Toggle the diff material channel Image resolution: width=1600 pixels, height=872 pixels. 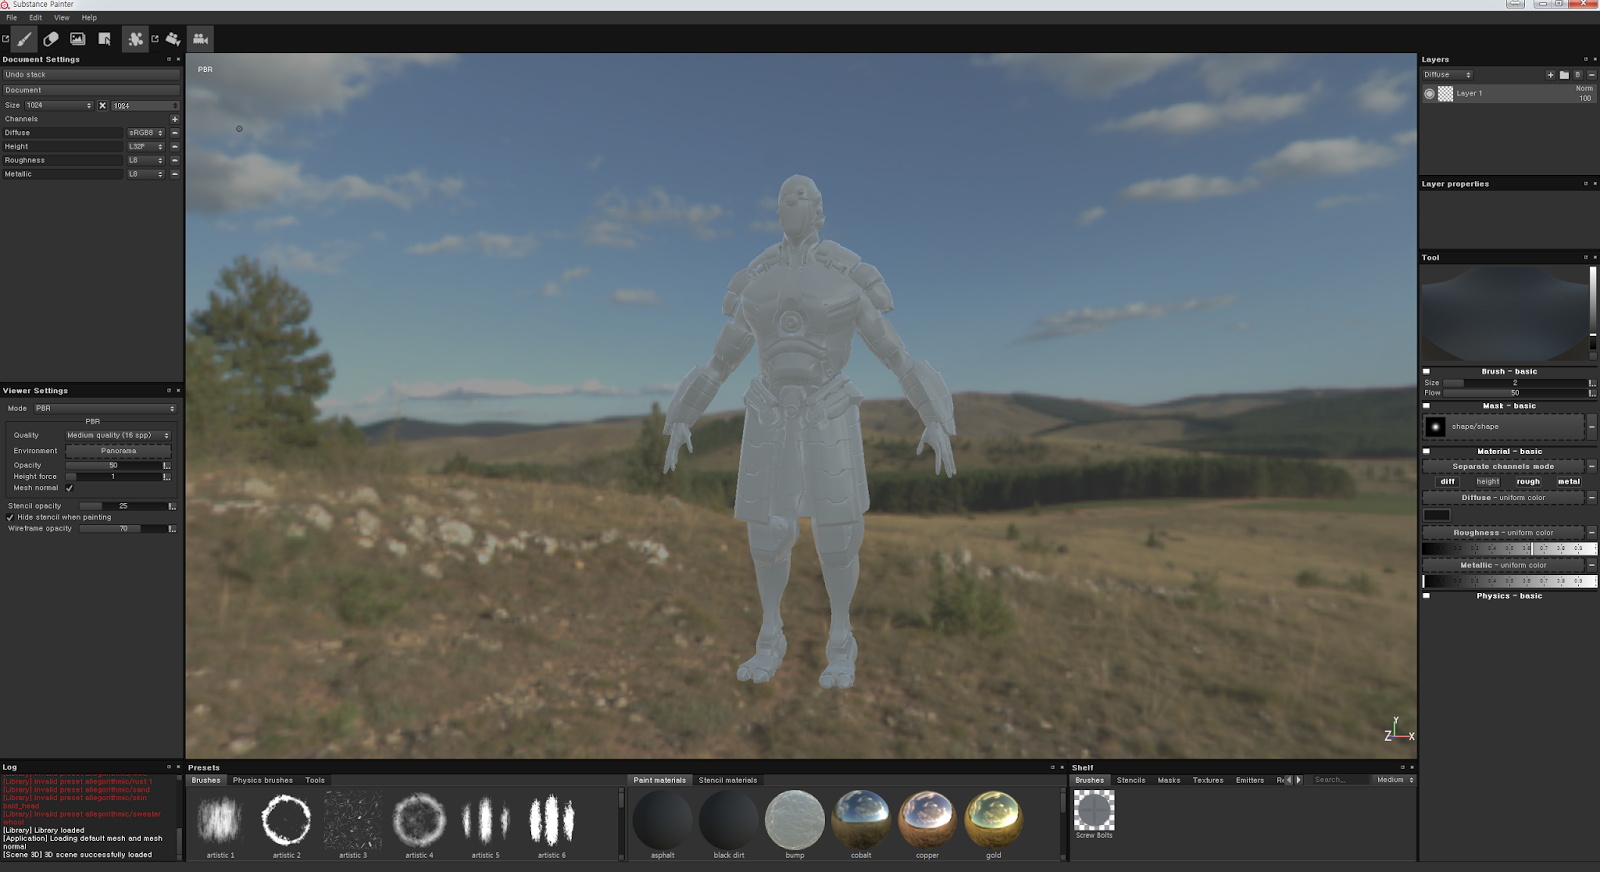tap(1447, 482)
